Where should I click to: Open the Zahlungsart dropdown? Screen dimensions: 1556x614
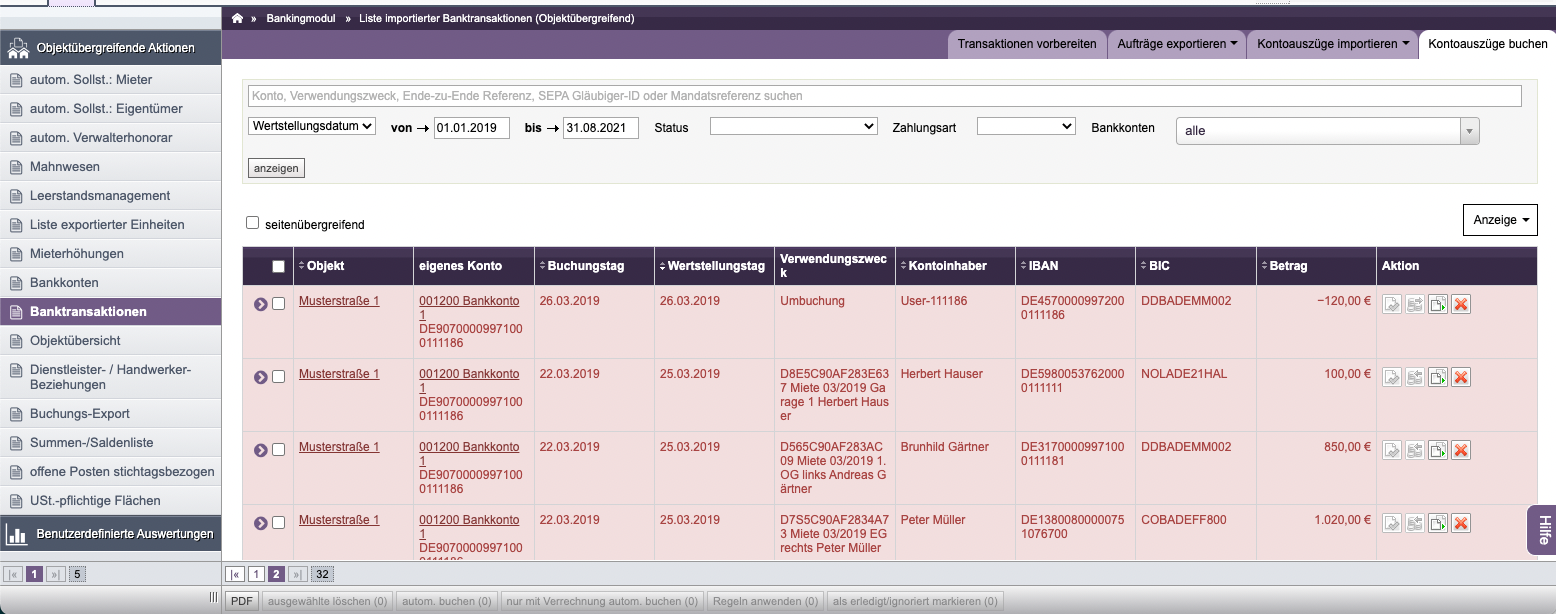[1026, 126]
